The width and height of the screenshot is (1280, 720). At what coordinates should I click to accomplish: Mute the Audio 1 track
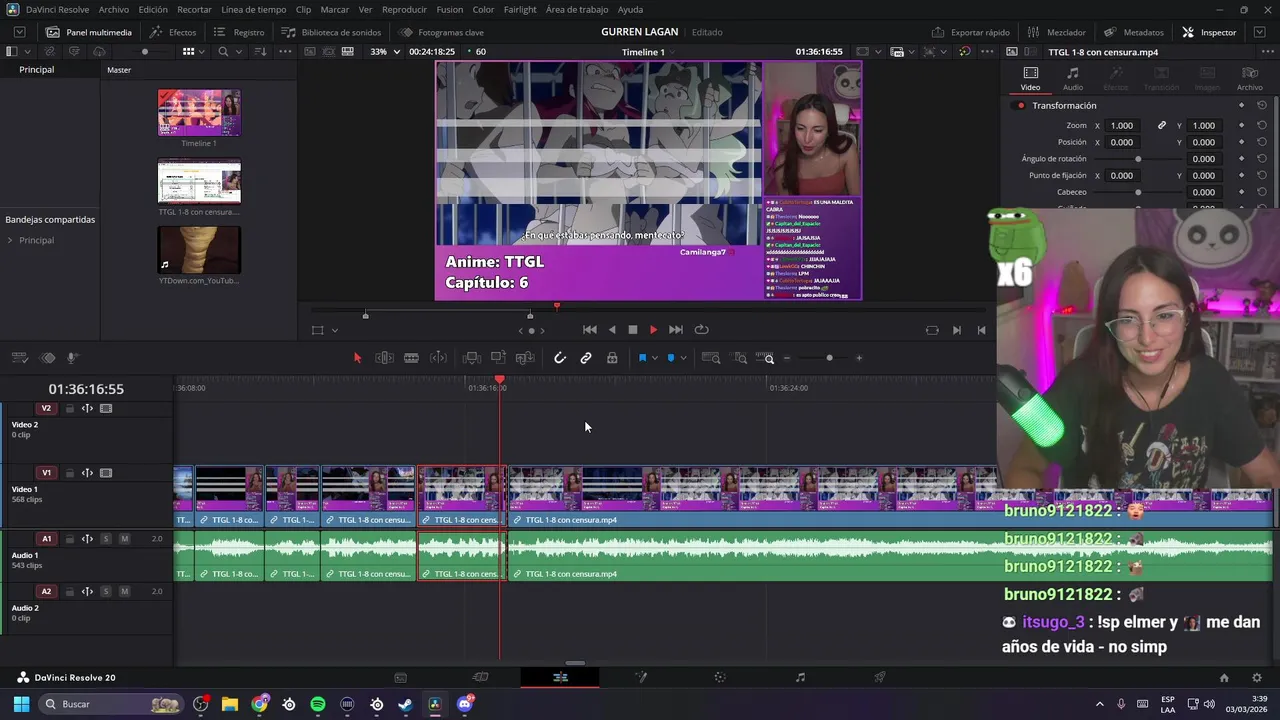(124, 539)
